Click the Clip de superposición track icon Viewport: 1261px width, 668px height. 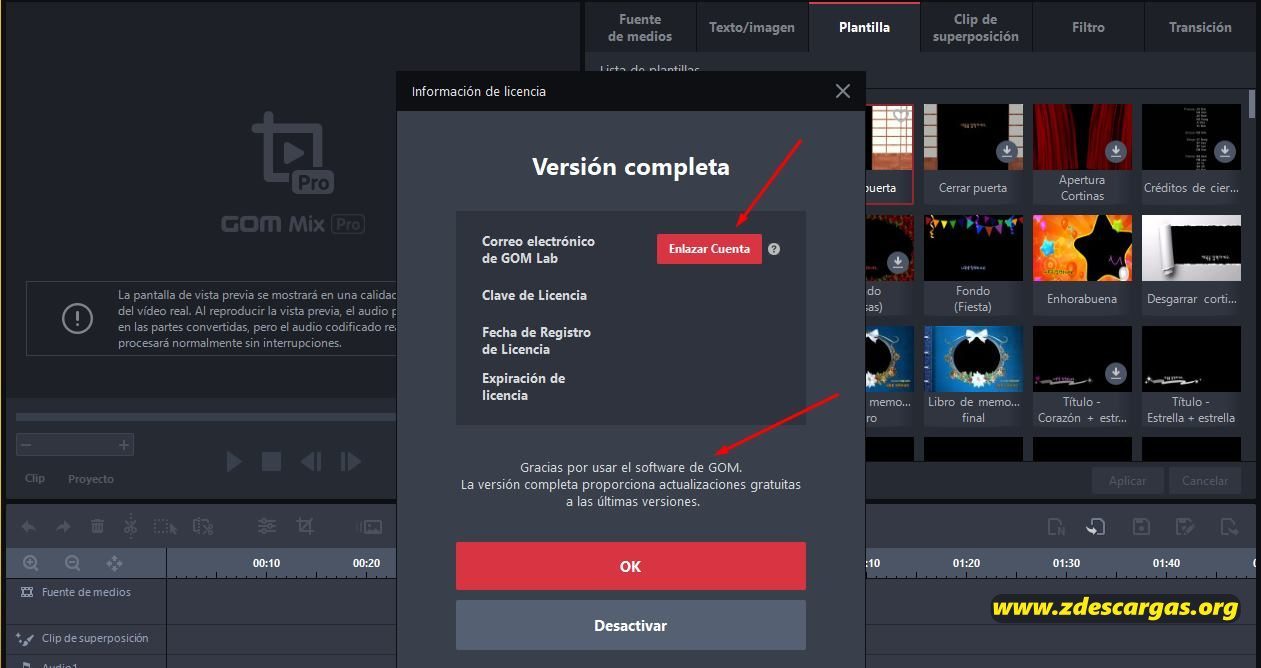tap(26, 638)
